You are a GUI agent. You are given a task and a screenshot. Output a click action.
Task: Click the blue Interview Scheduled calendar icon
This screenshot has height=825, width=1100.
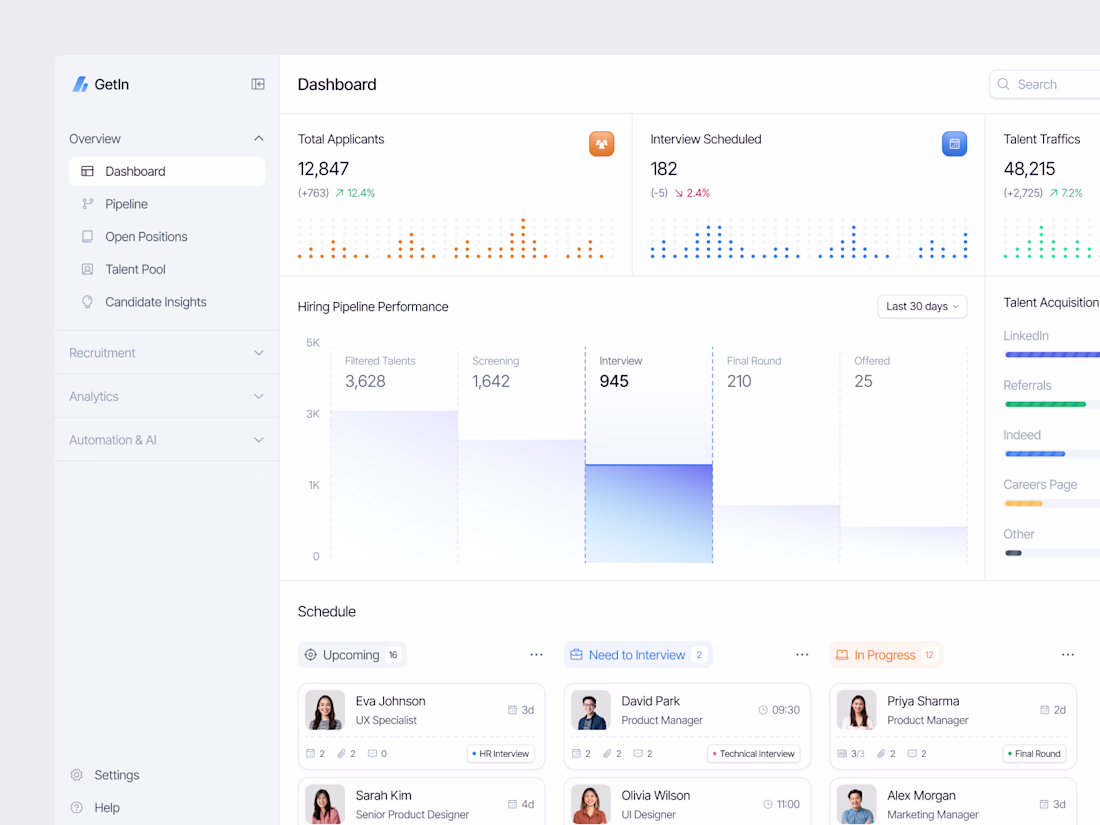(954, 144)
